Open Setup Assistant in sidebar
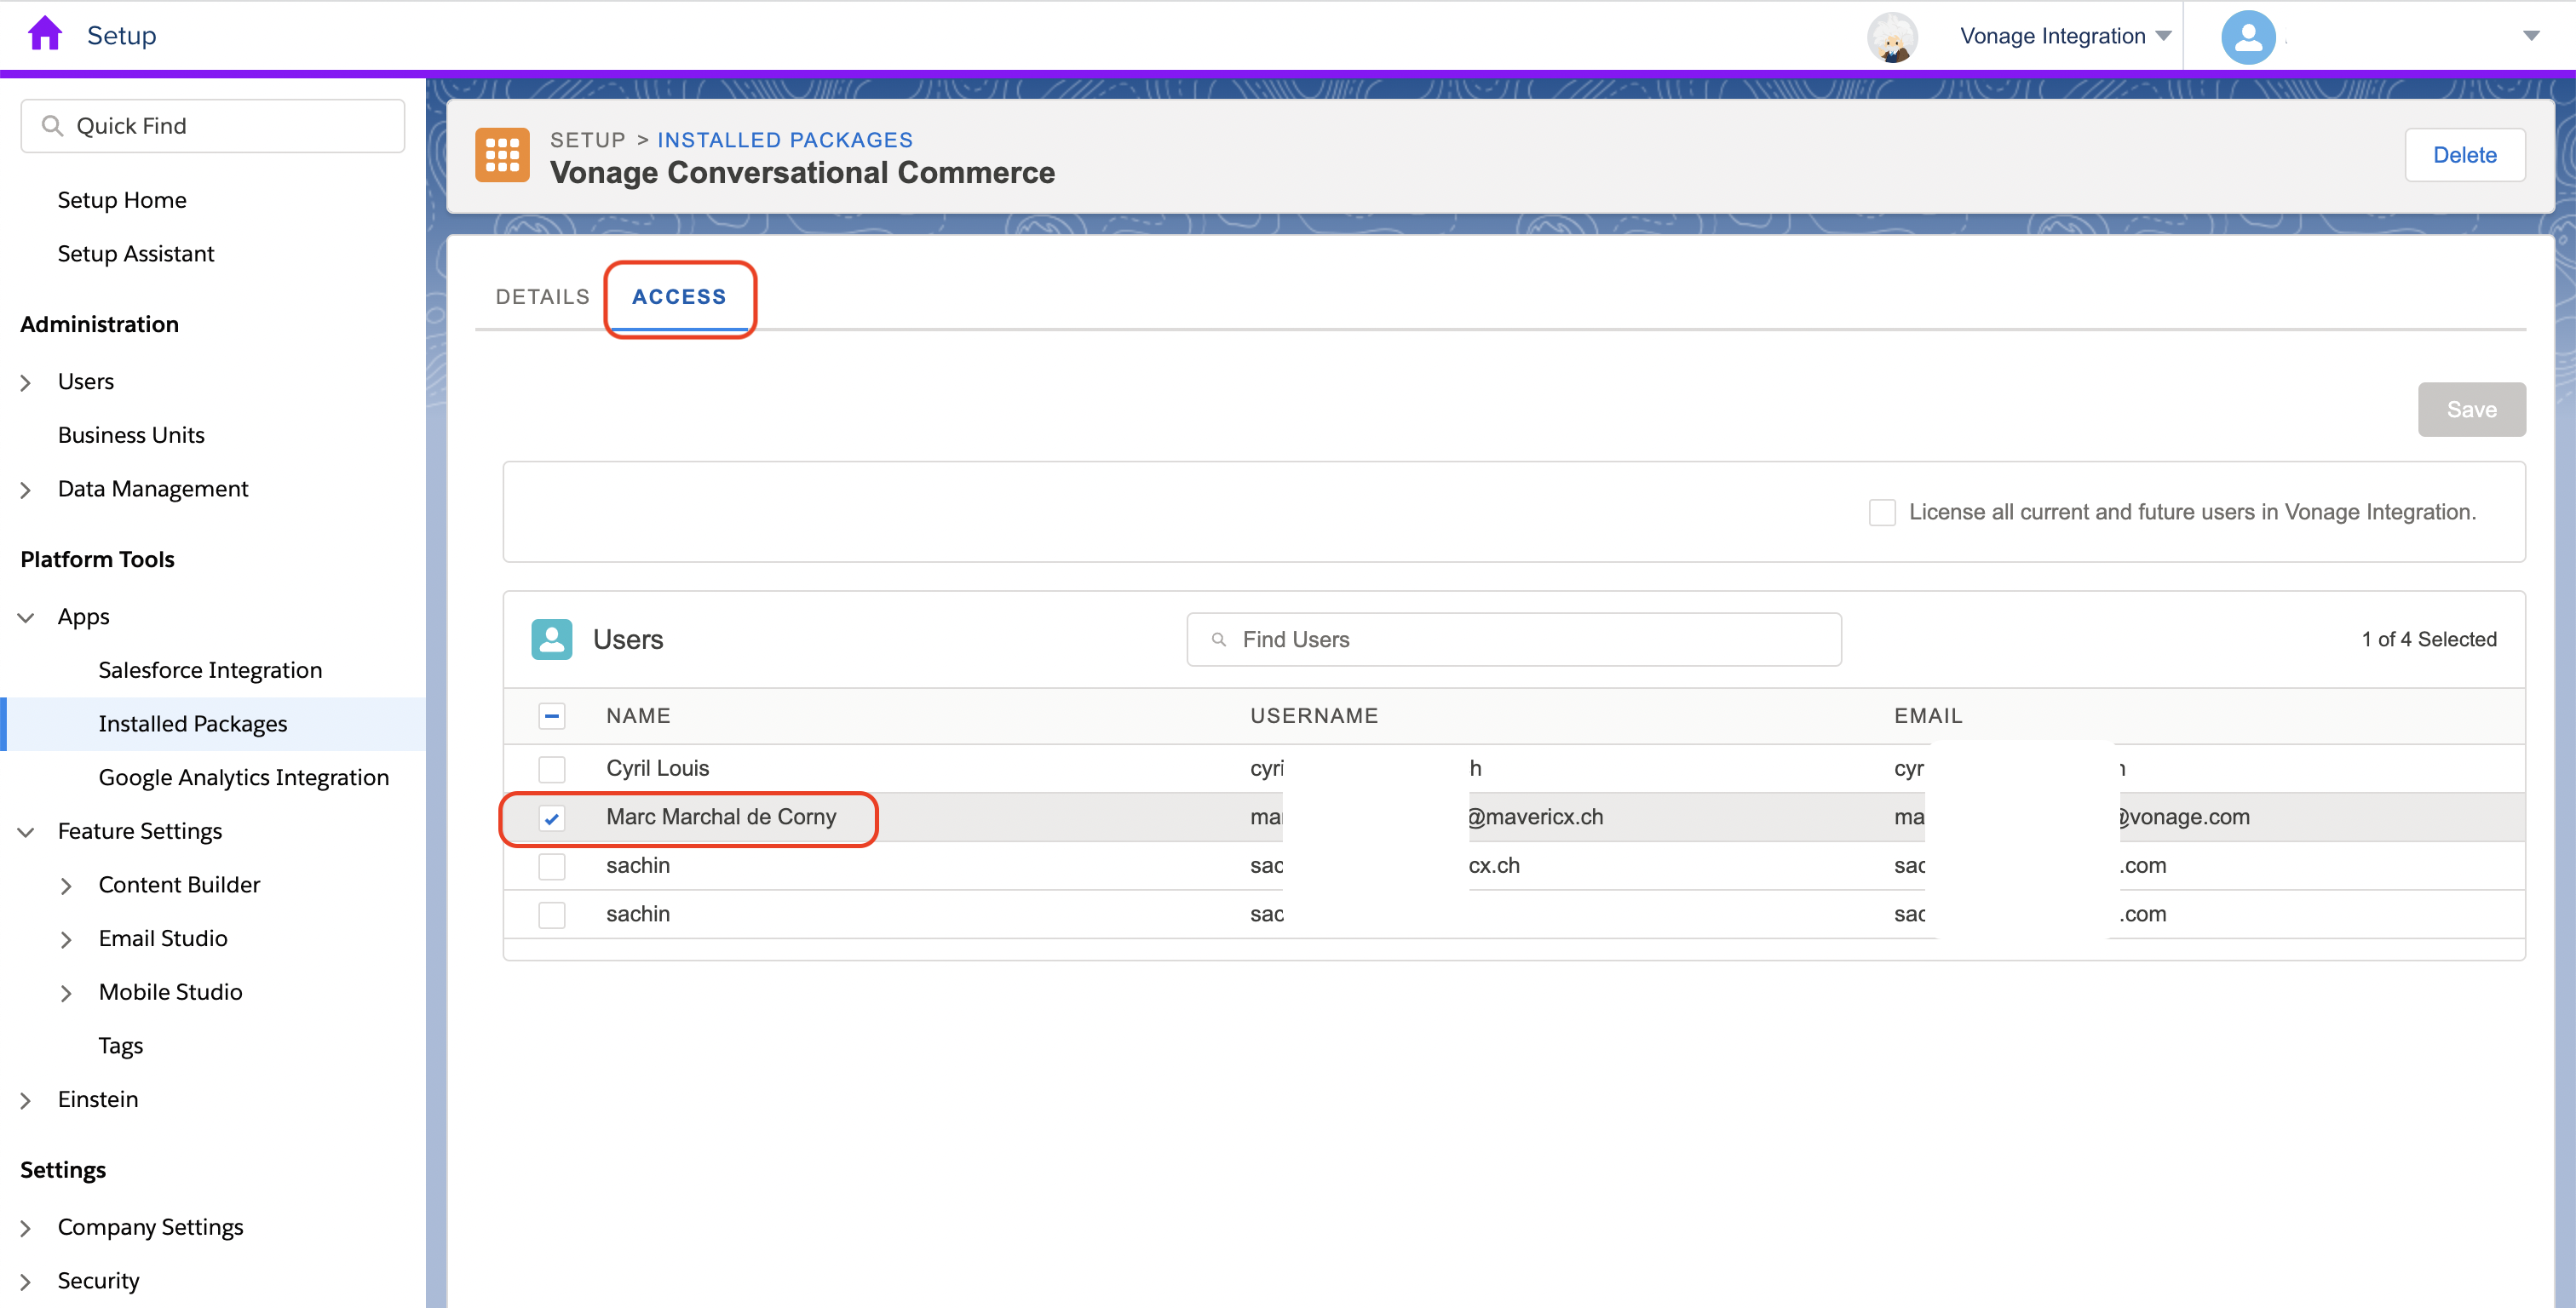Viewport: 2576px width, 1308px height. point(136,254)
